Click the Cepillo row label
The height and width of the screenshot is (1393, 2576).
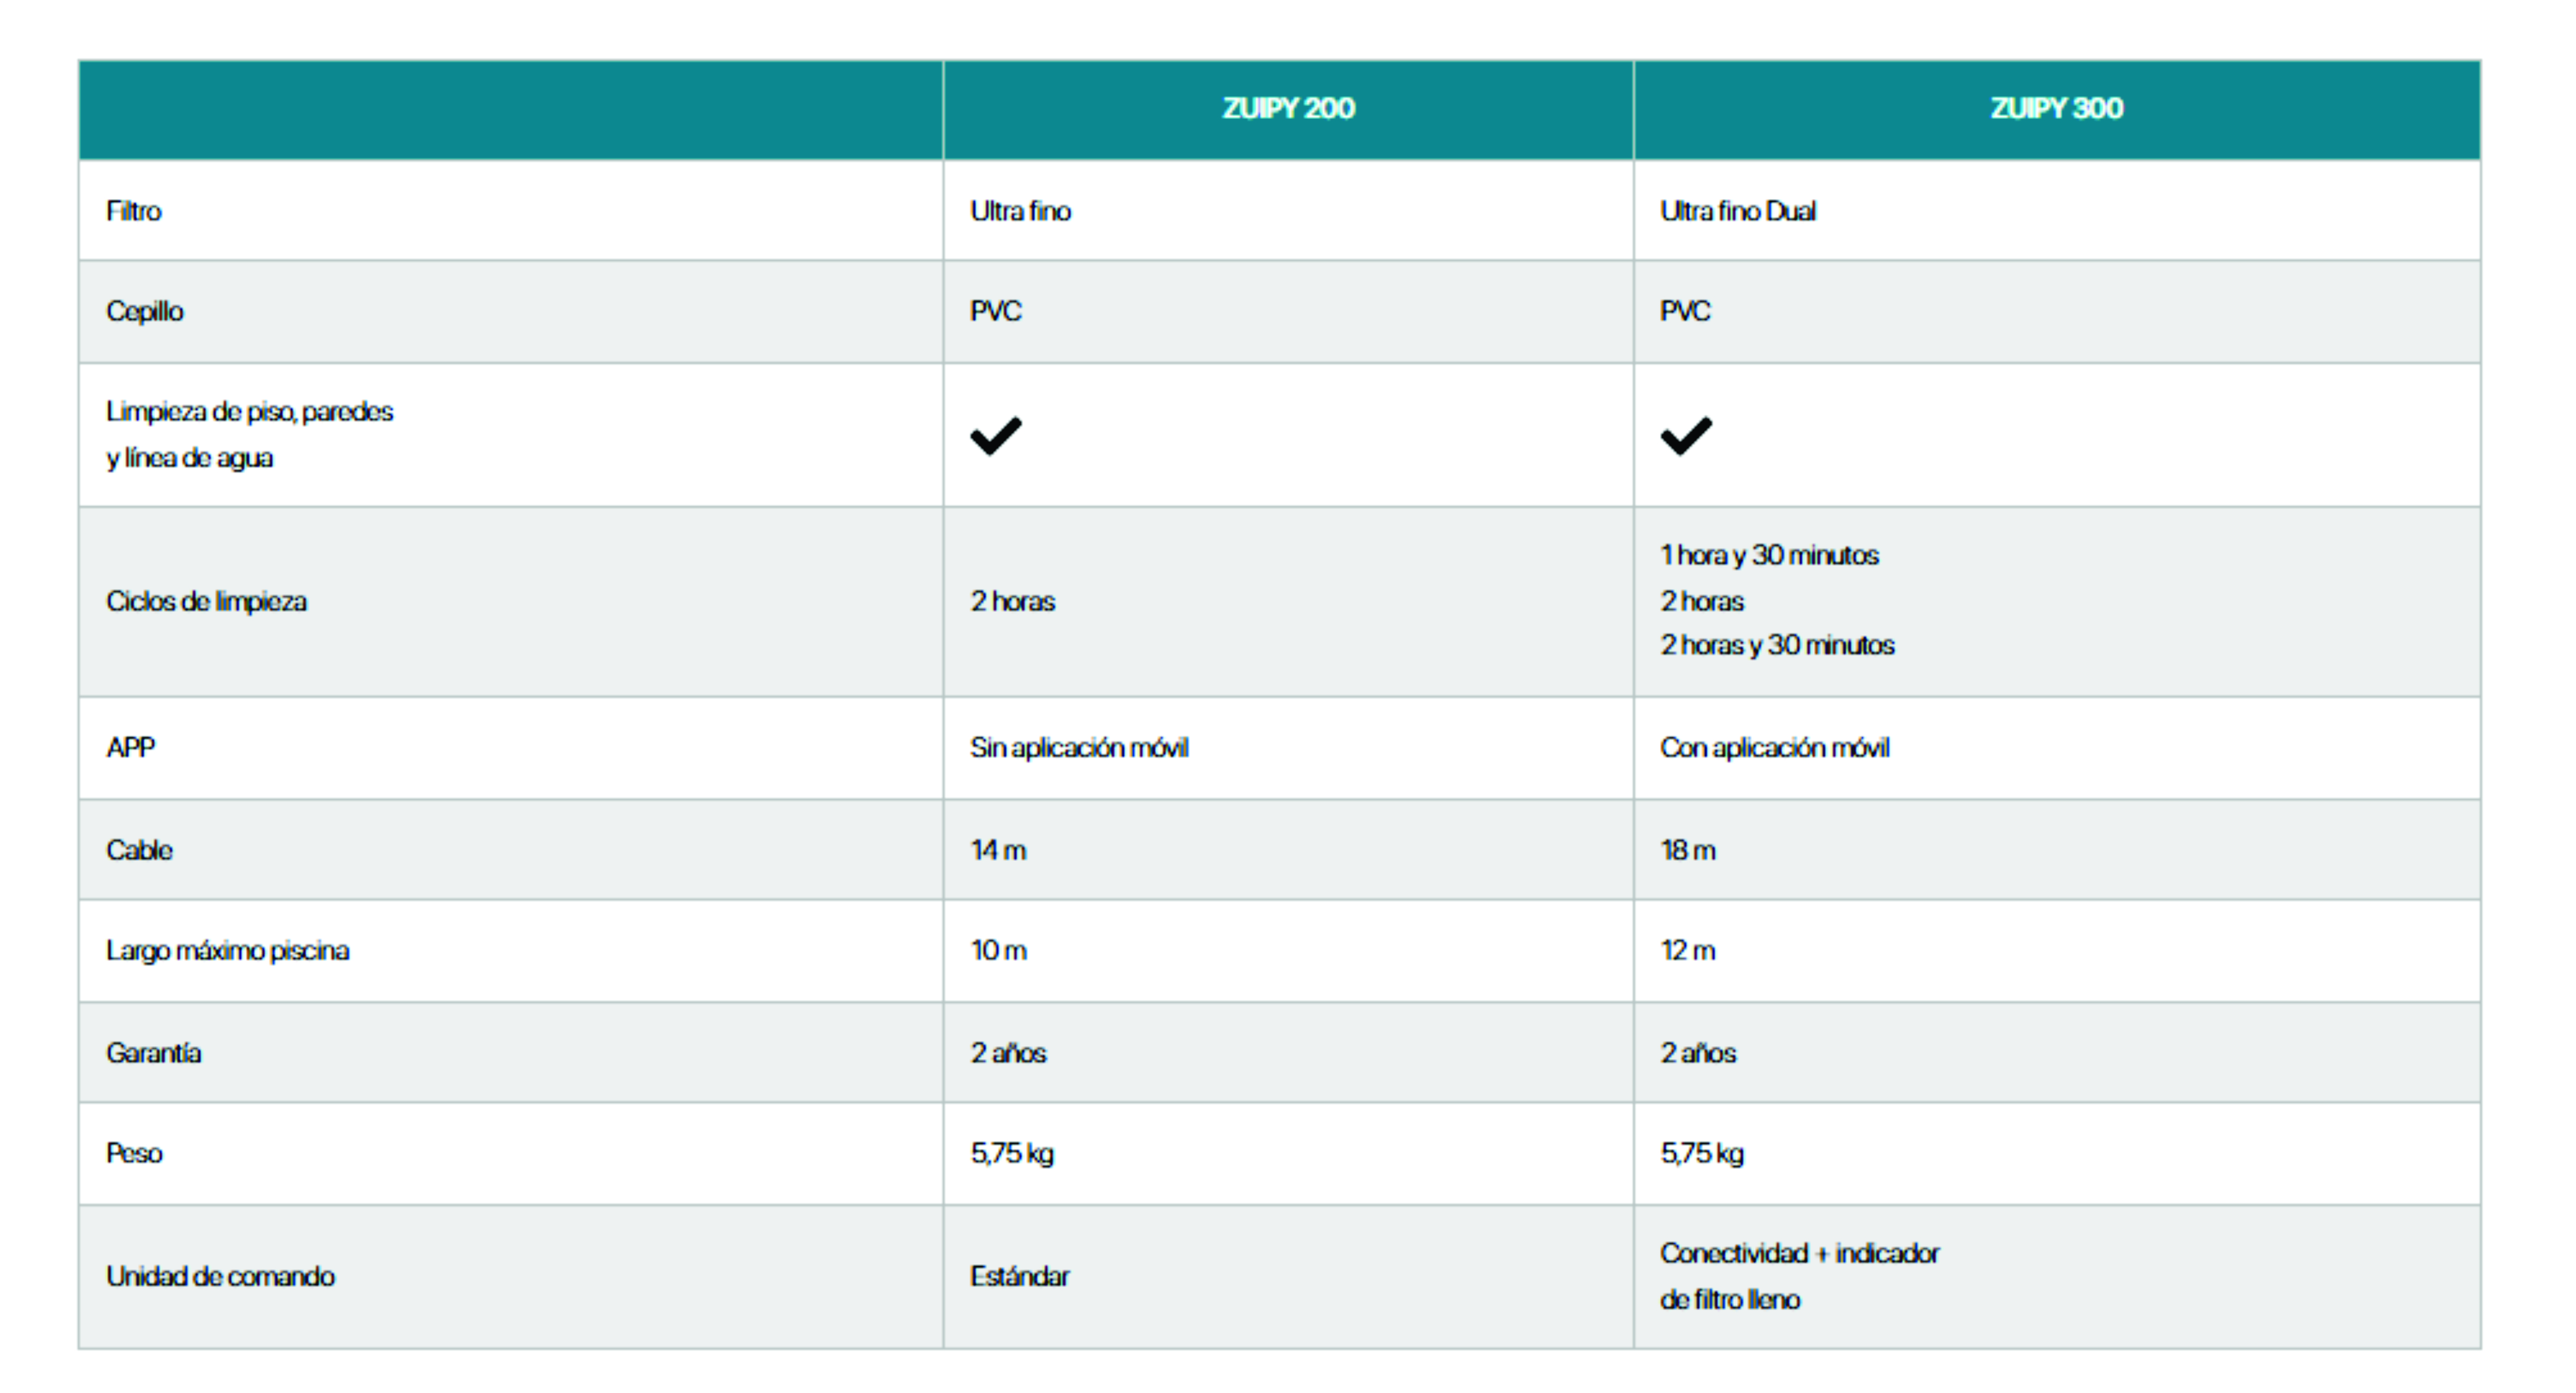(x=145, y=311)
